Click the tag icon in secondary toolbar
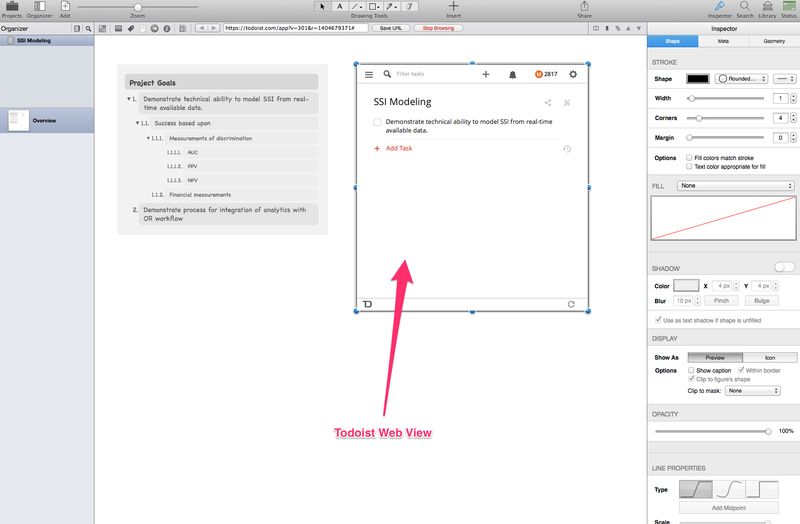The height and width of the screenshot is (524, 800). [x=131, y=29]
